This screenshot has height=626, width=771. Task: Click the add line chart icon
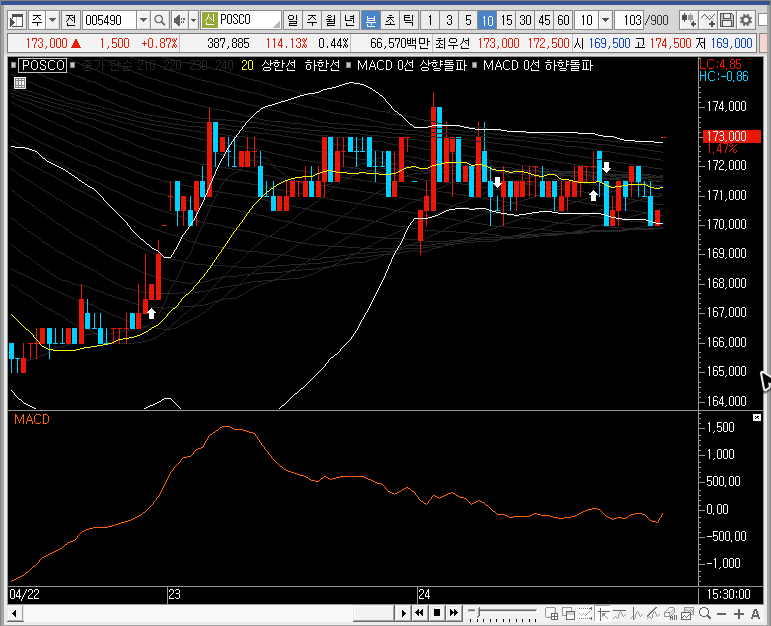708,20
